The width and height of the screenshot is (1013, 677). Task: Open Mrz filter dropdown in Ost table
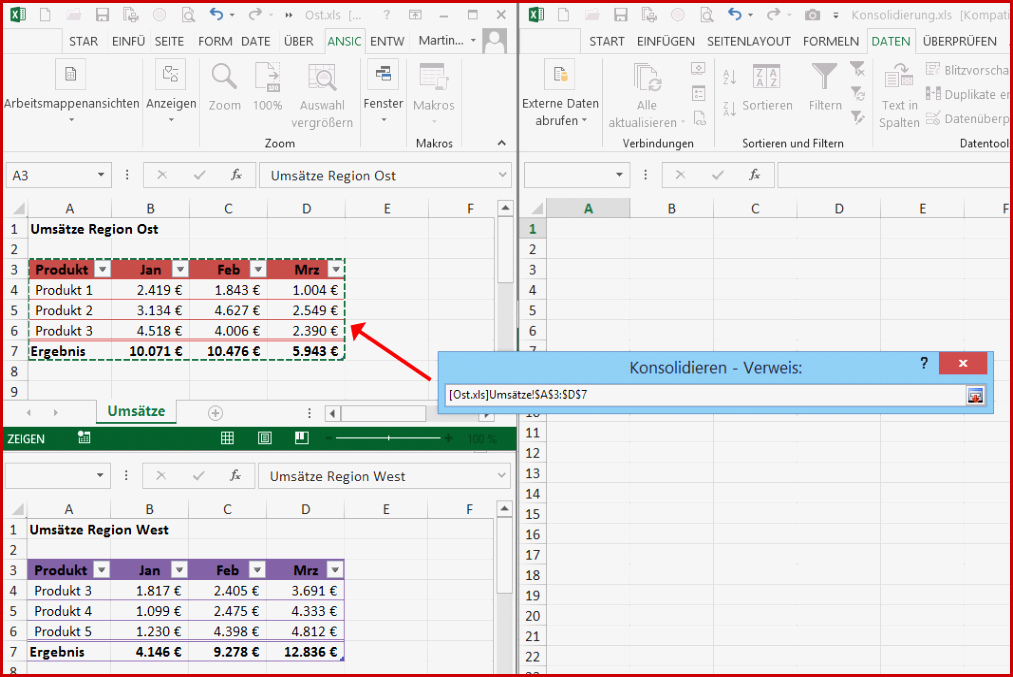tap(336, 269)
